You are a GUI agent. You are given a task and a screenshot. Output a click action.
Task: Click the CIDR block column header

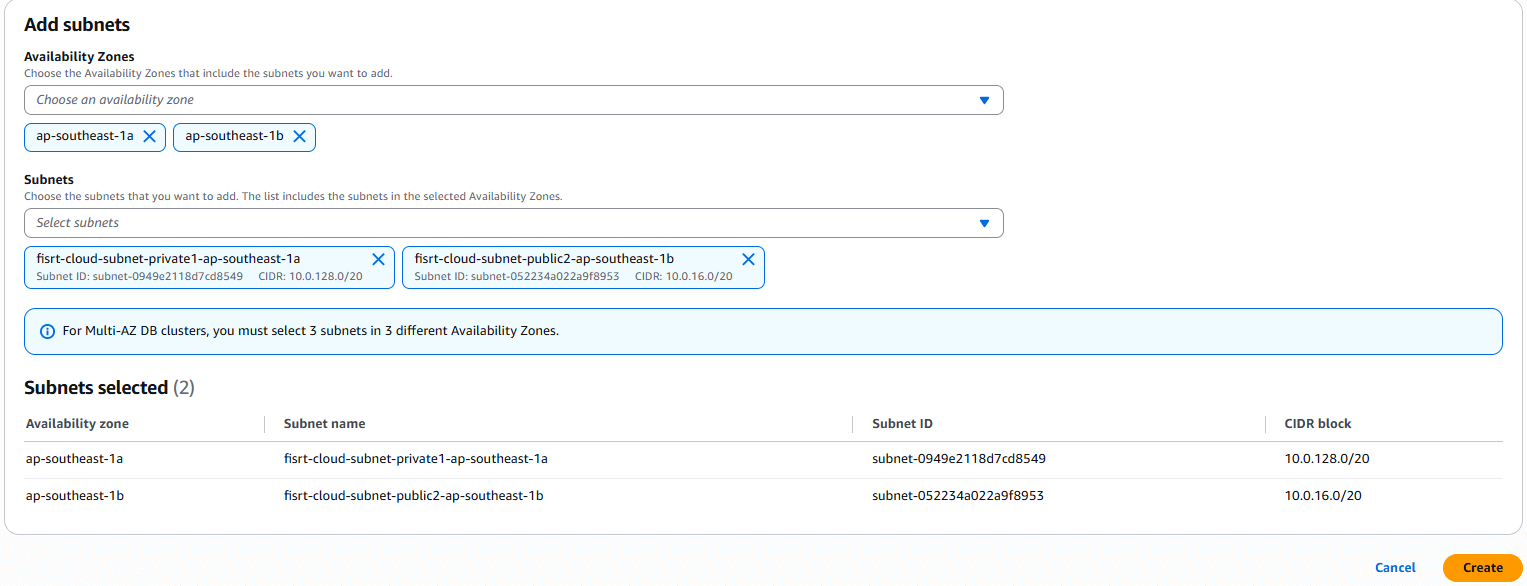click(x=1318, y=423)
